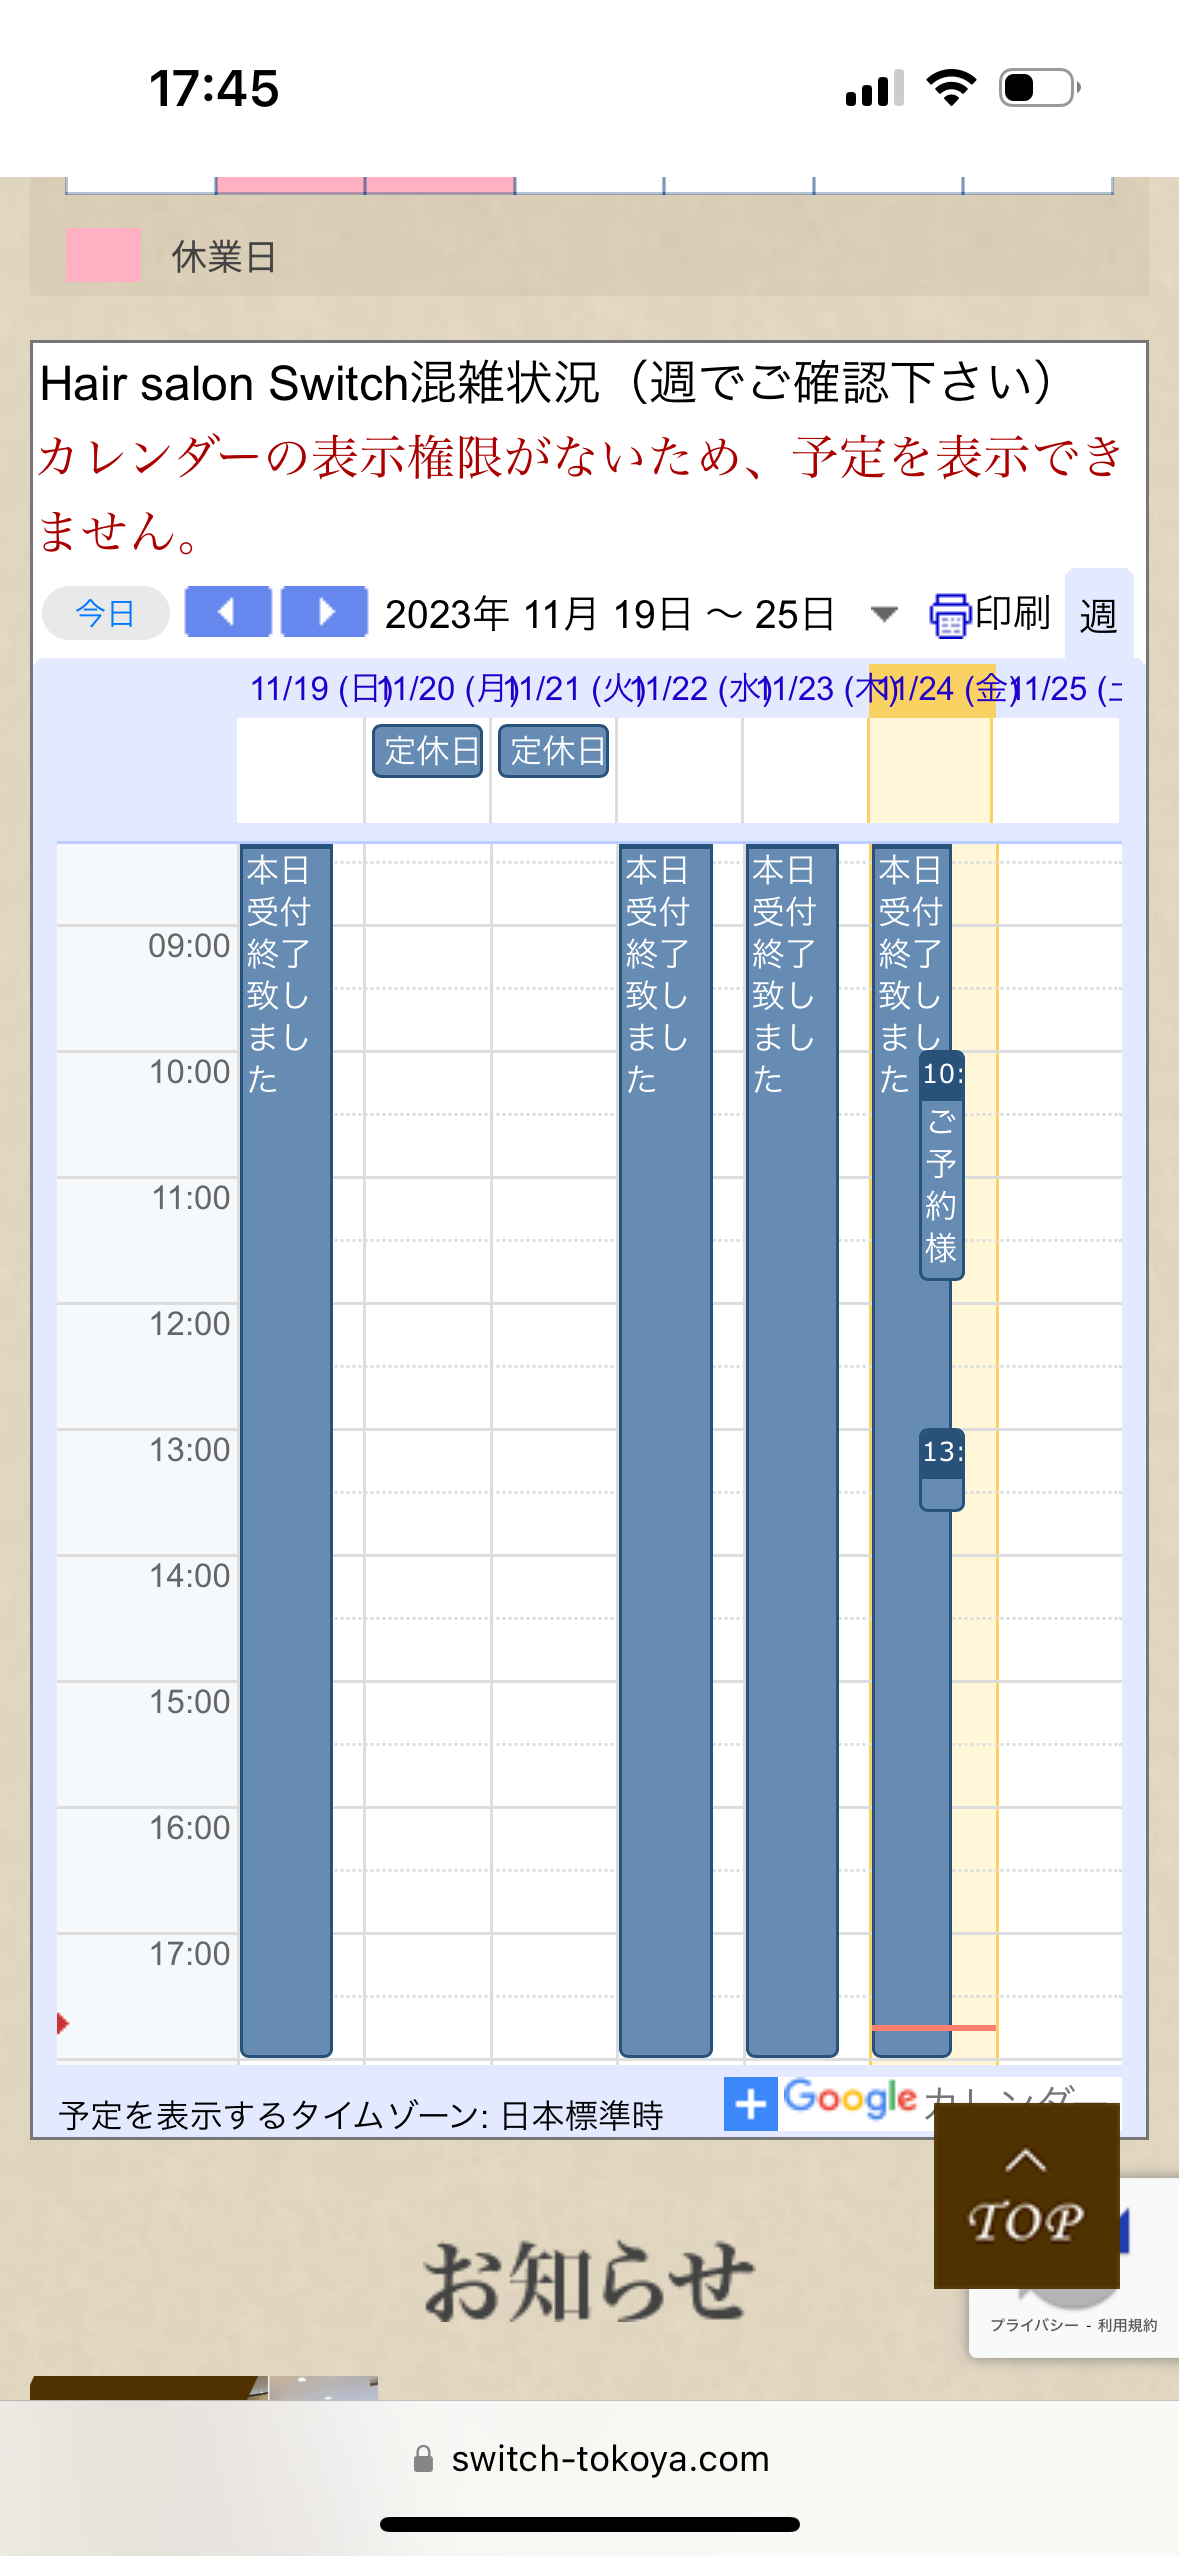Tap the pink 休業日 legend swatch

pyautogui.click(x=103, y=254)
